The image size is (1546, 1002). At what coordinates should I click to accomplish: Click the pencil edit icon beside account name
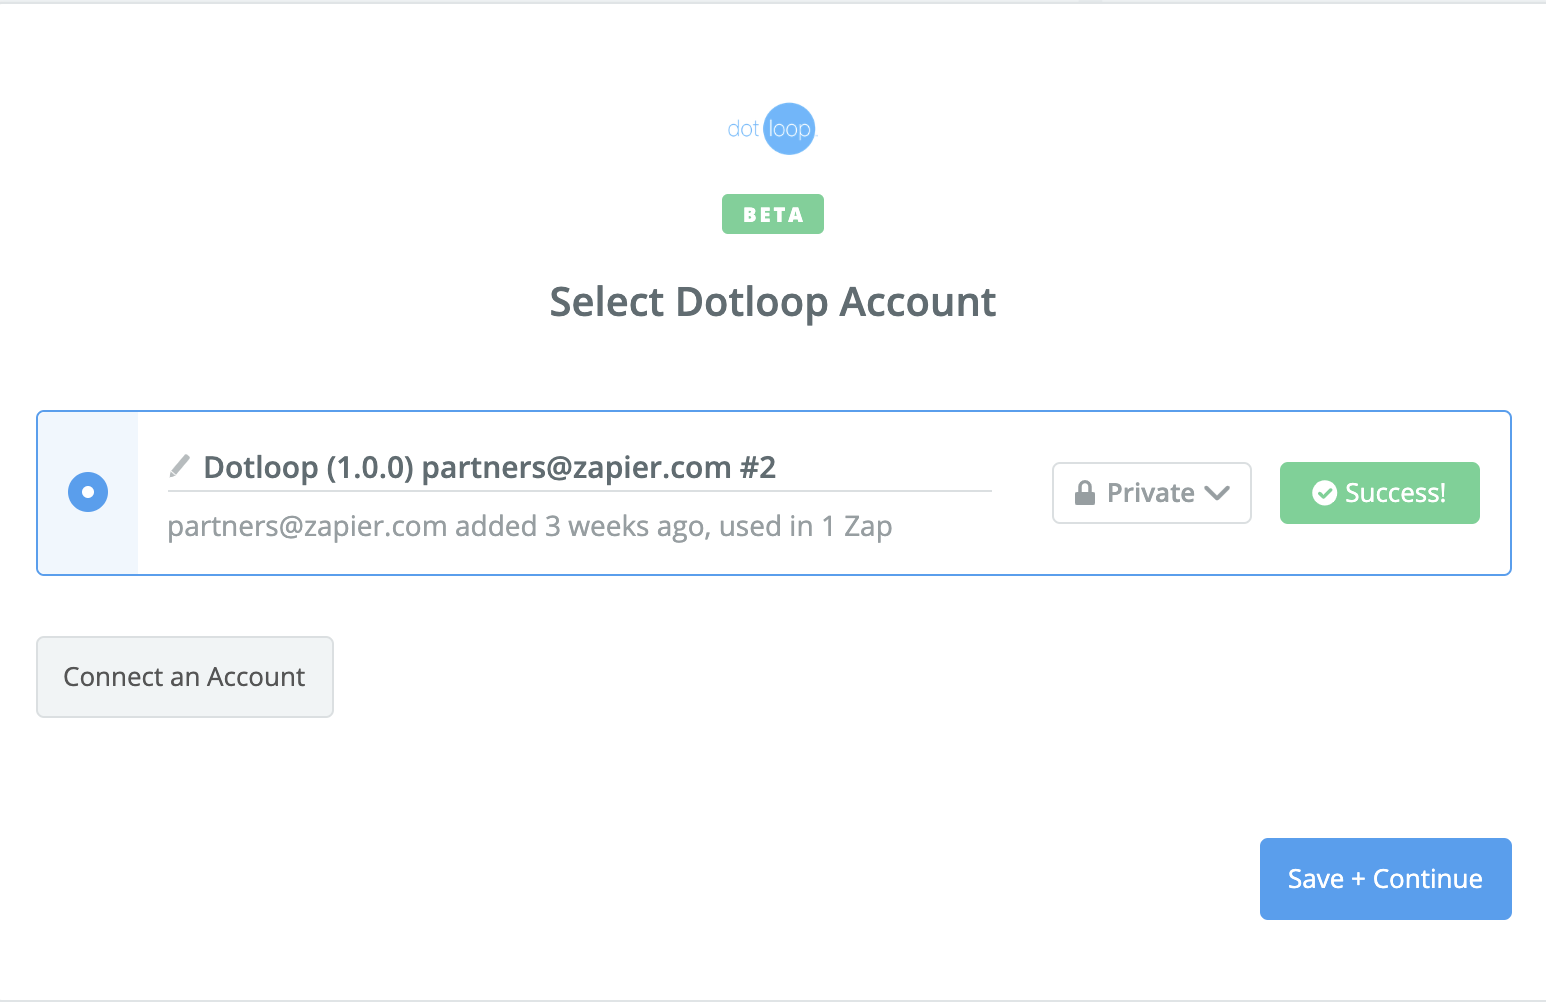(180, 466)
